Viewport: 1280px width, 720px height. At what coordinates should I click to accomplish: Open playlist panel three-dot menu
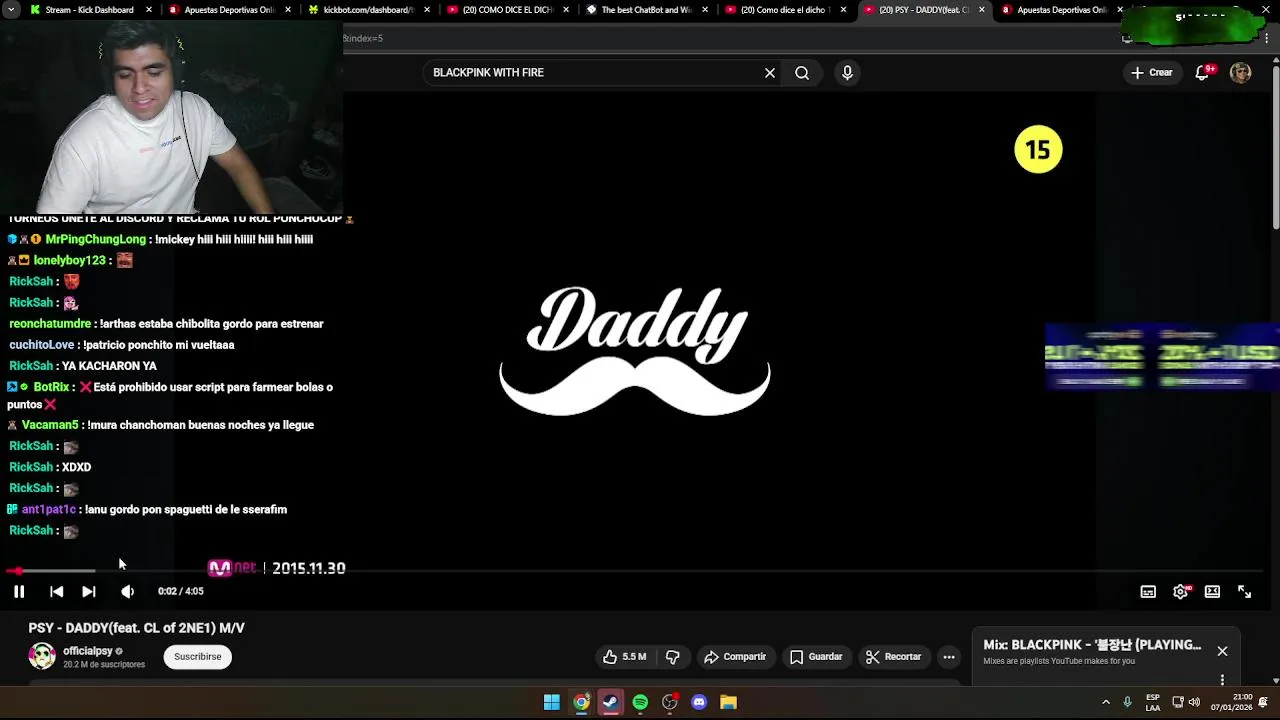click(x=1222, y=680)
